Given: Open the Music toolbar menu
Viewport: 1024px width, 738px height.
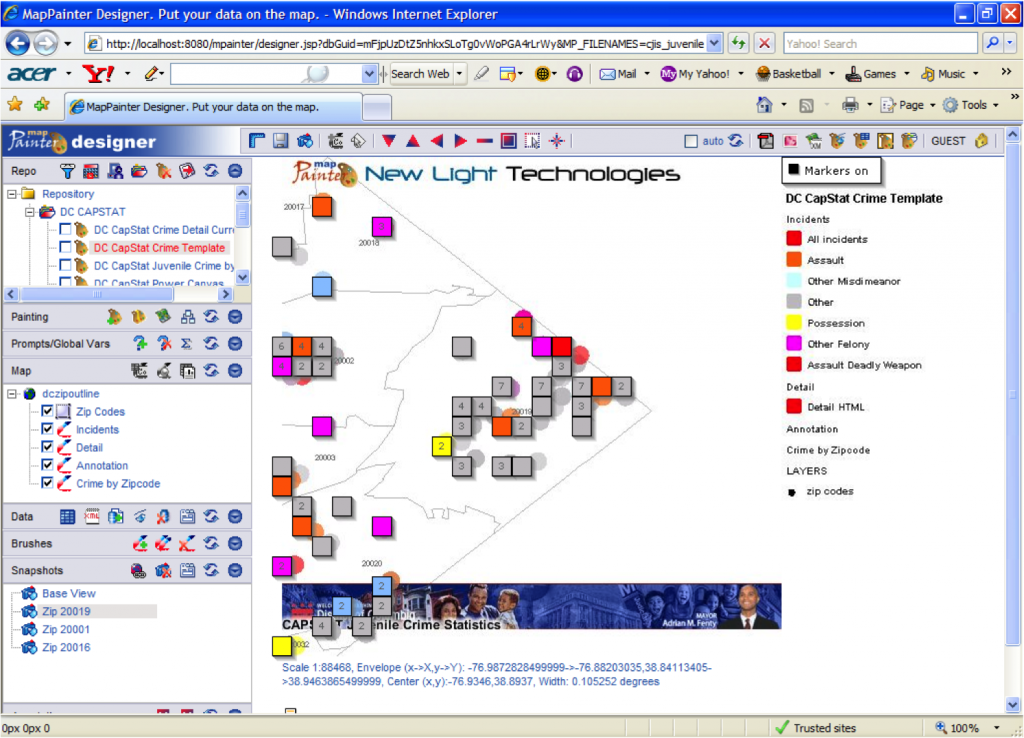Looking at the screenshot, I should pos(950,74).
